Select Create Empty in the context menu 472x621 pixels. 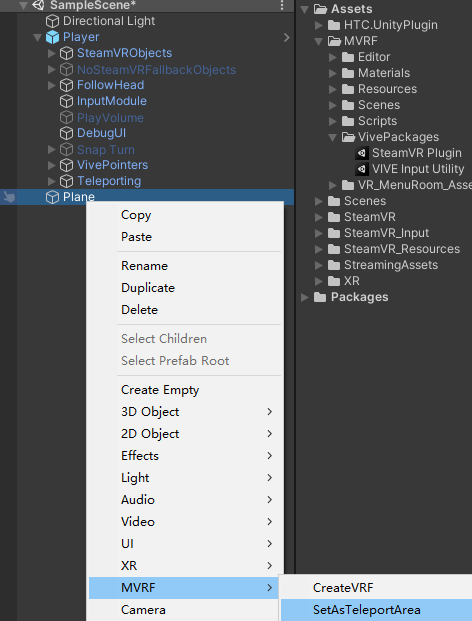160,390
